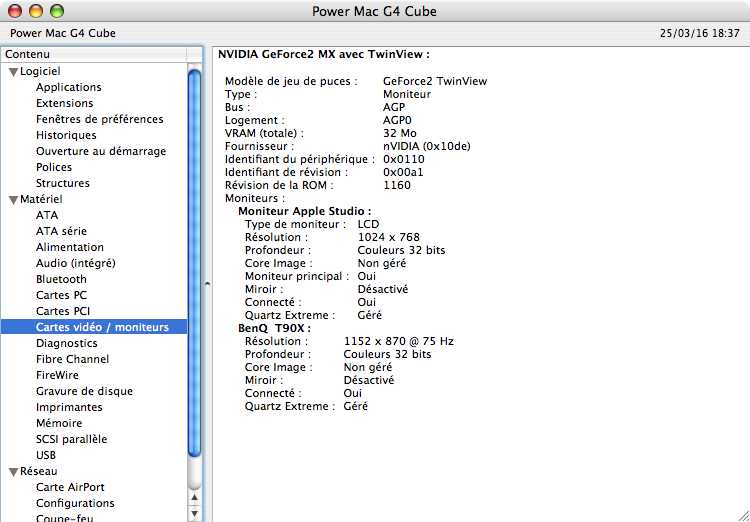Image resolution: width=750 pixels, height=522 pixels.
Task: Collapse the Logiciel section triangle
Action: pyautogui.click(x=13, y=72)
